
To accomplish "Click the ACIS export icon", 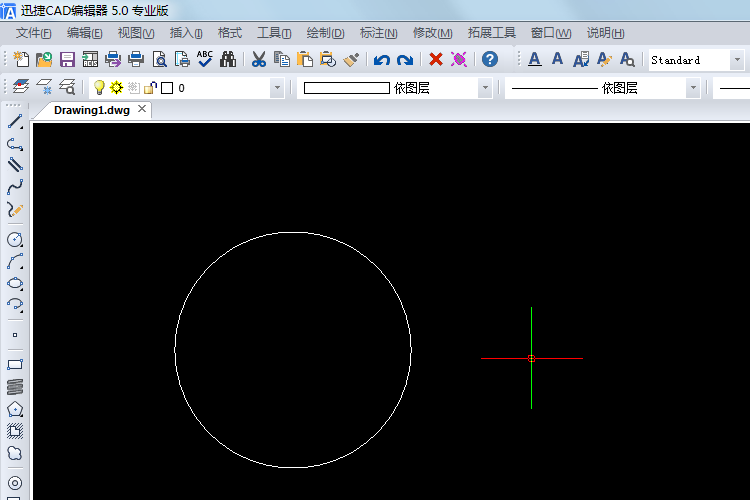I will point(90,59).
